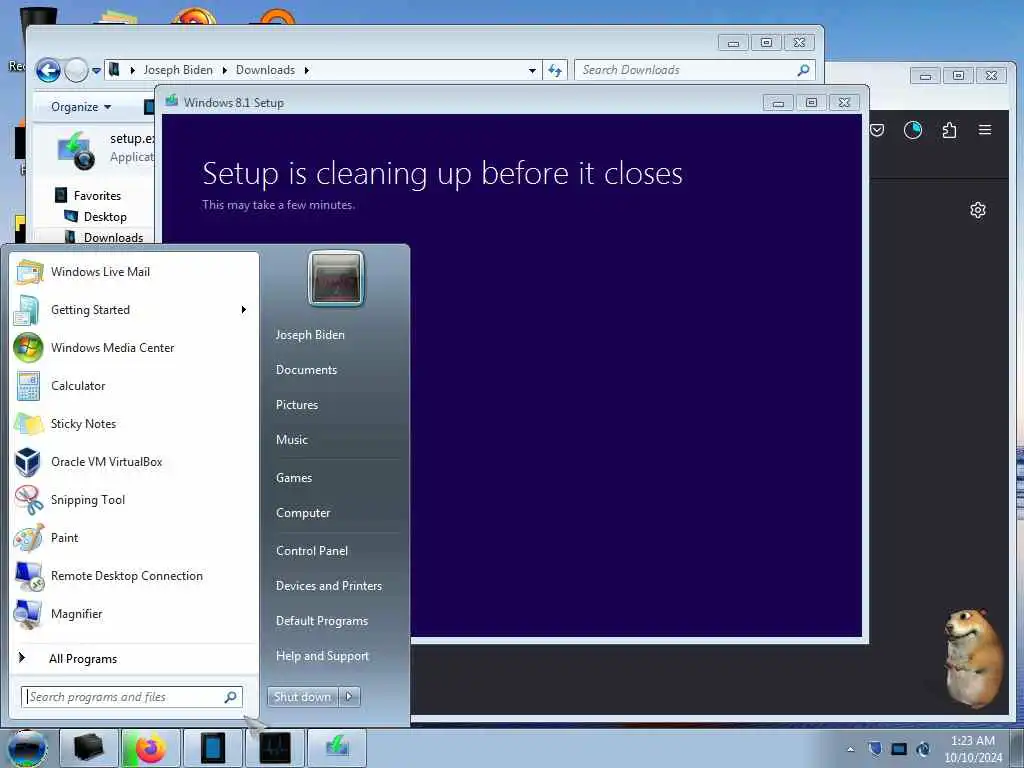
Task: Open the Firefox extensions puzzle icon
Action: 949,130
